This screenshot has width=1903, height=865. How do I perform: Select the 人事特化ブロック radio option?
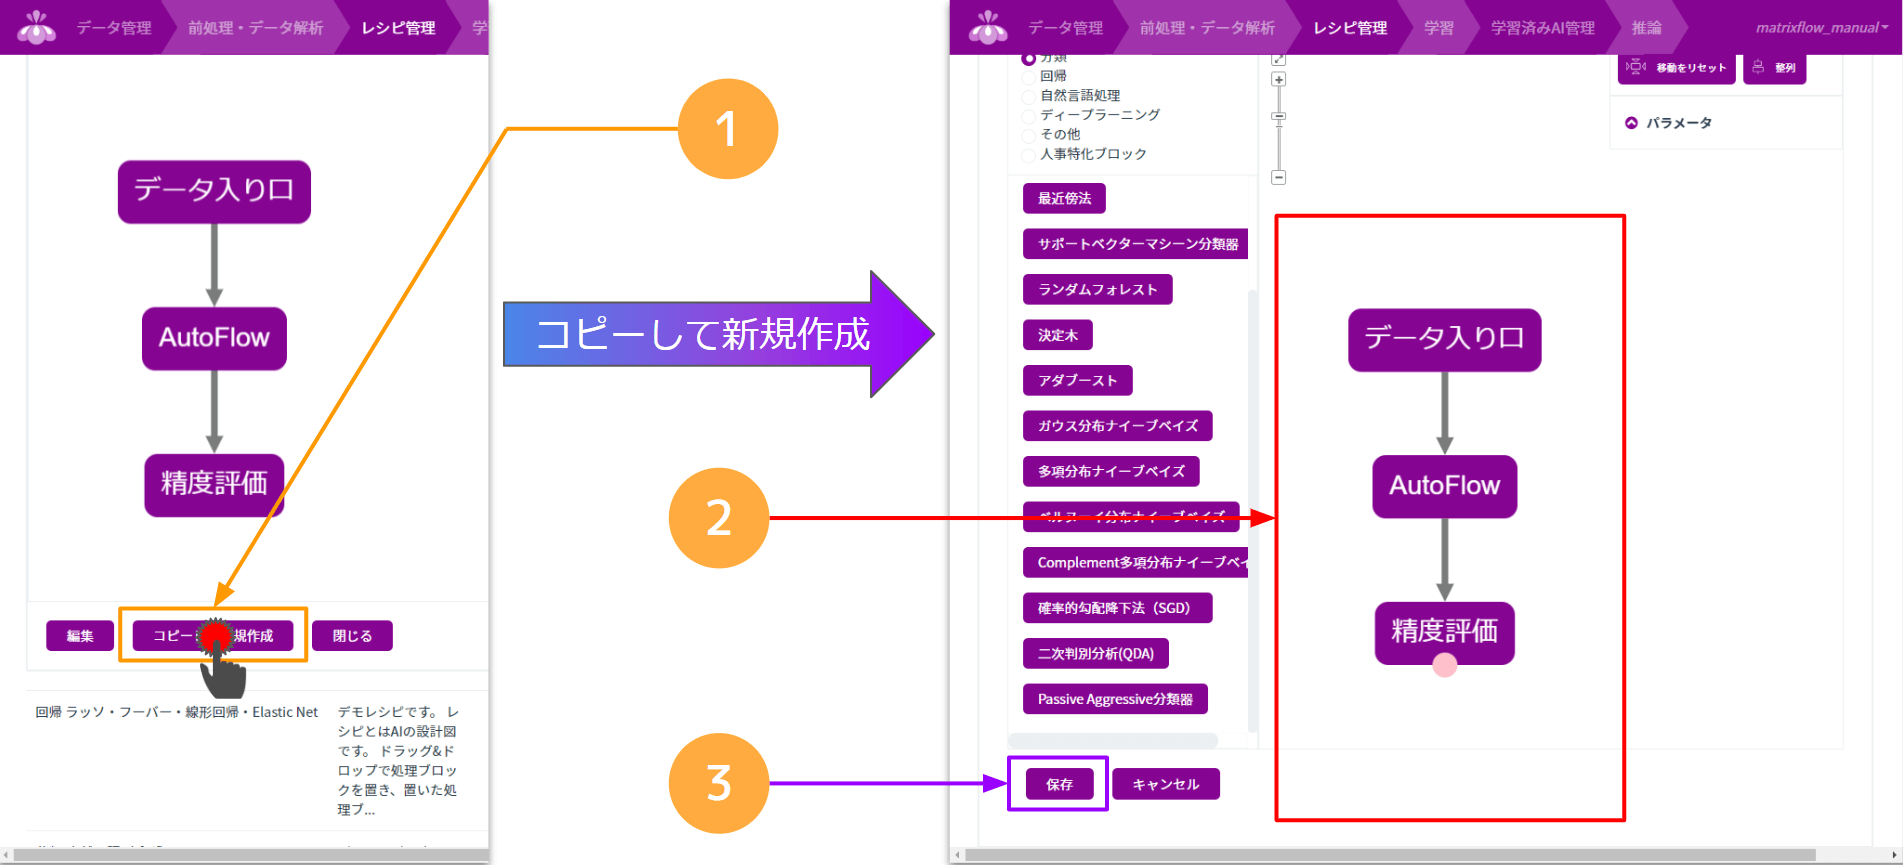click(1028, 155)
